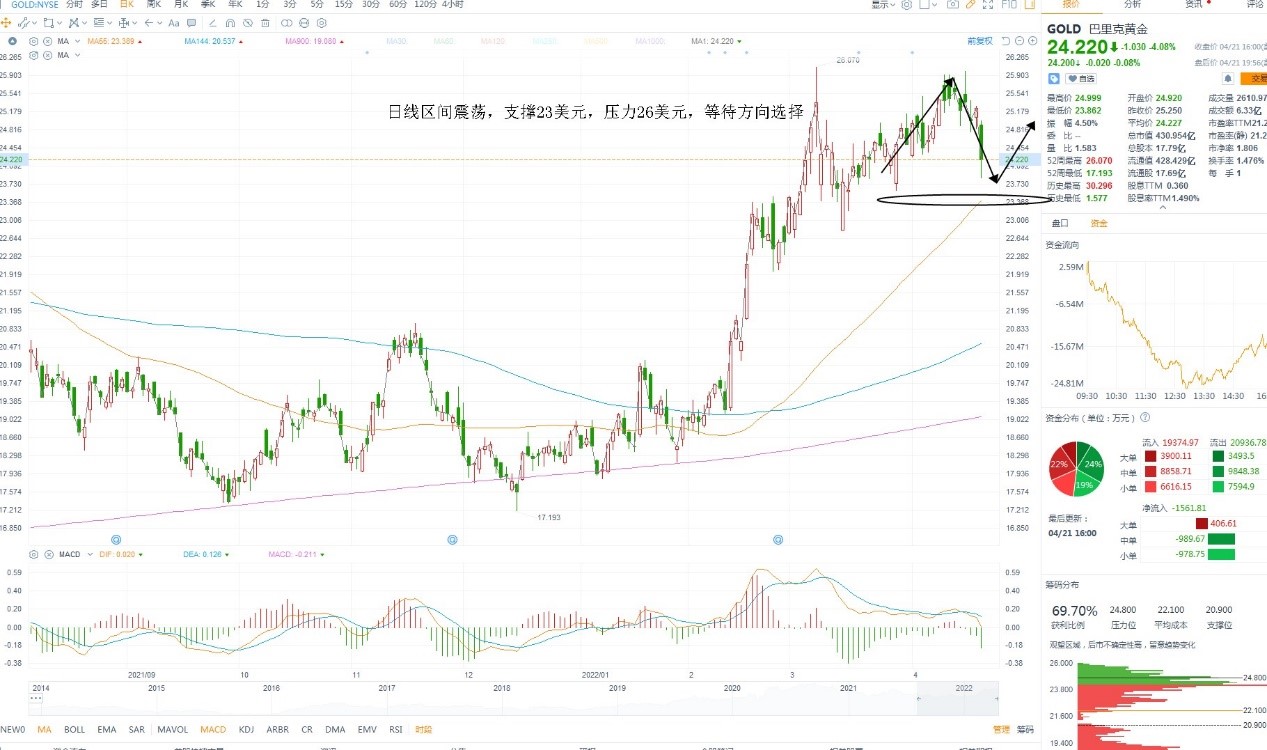This screenshot has width=1267, height=750.
Task: Take a chart snapshot with camera icon
Action: click(952, 5)
